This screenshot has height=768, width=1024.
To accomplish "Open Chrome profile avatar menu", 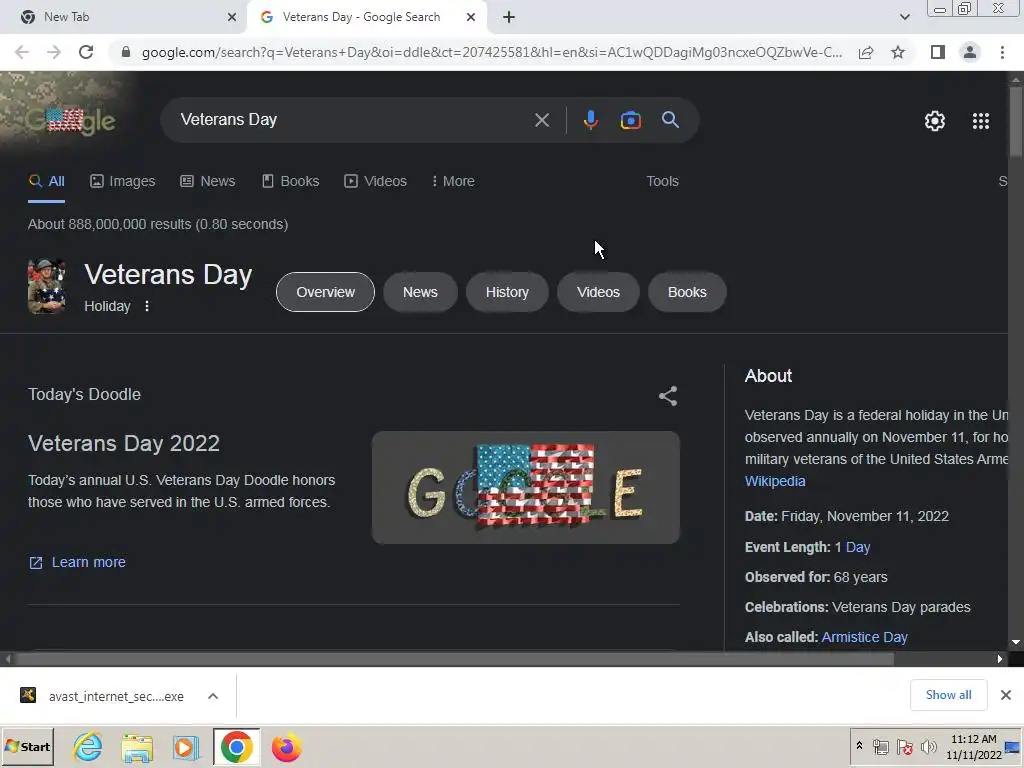I will point(970,52).
